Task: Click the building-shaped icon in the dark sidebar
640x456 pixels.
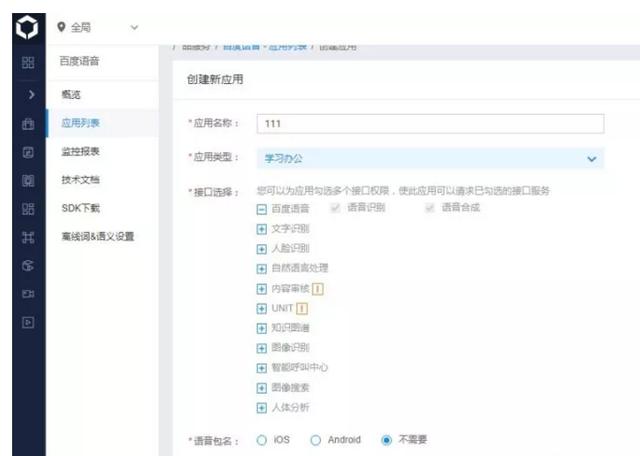Action: (x=28, y=180)
